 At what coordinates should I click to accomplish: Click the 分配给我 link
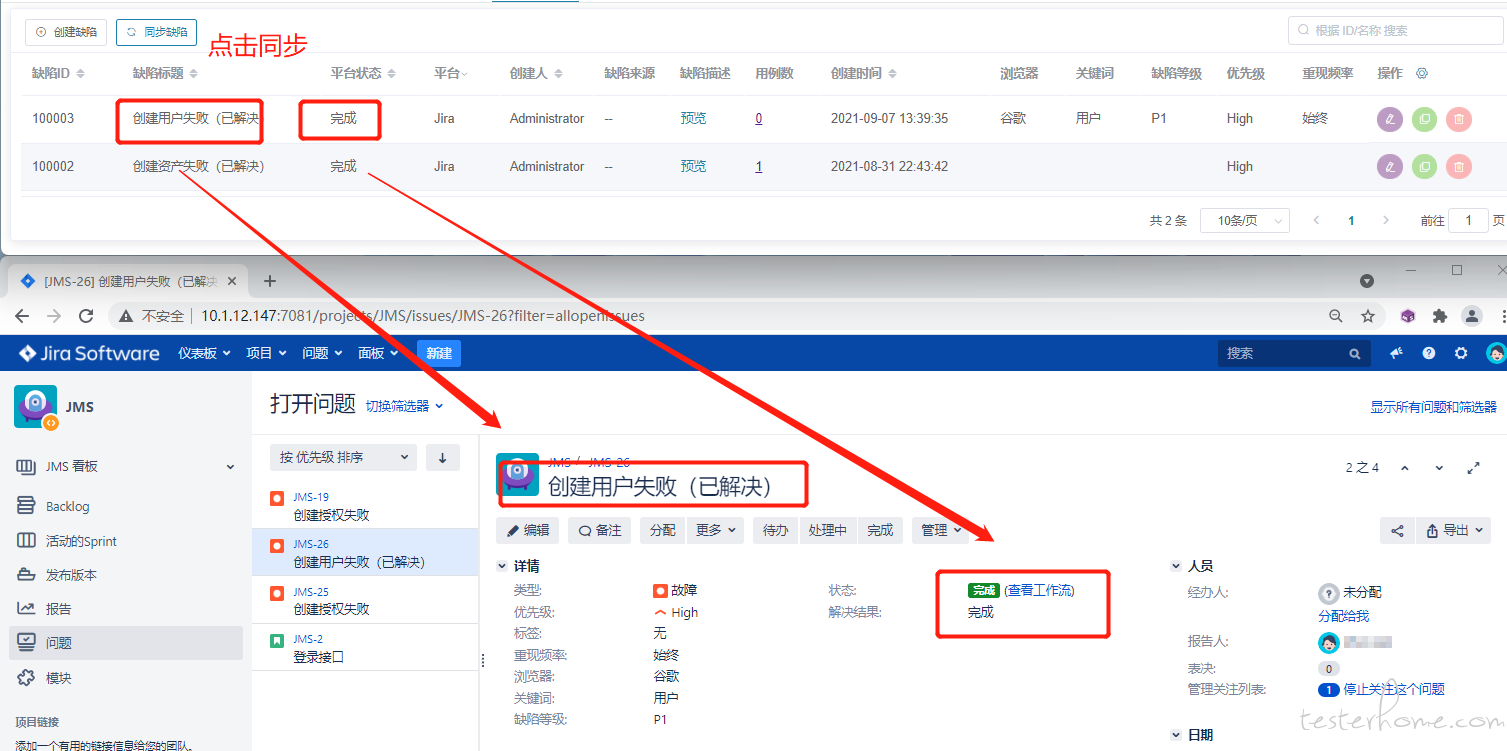1343,616
